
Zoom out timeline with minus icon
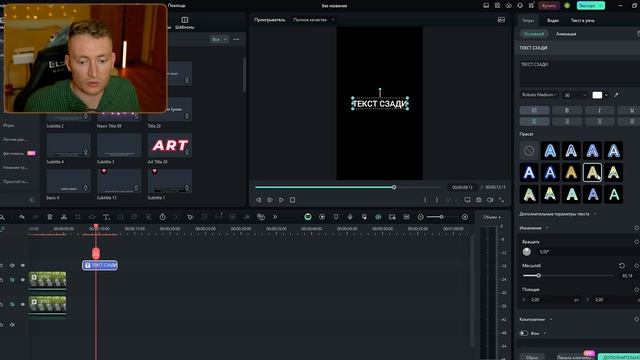pos(420,217)
